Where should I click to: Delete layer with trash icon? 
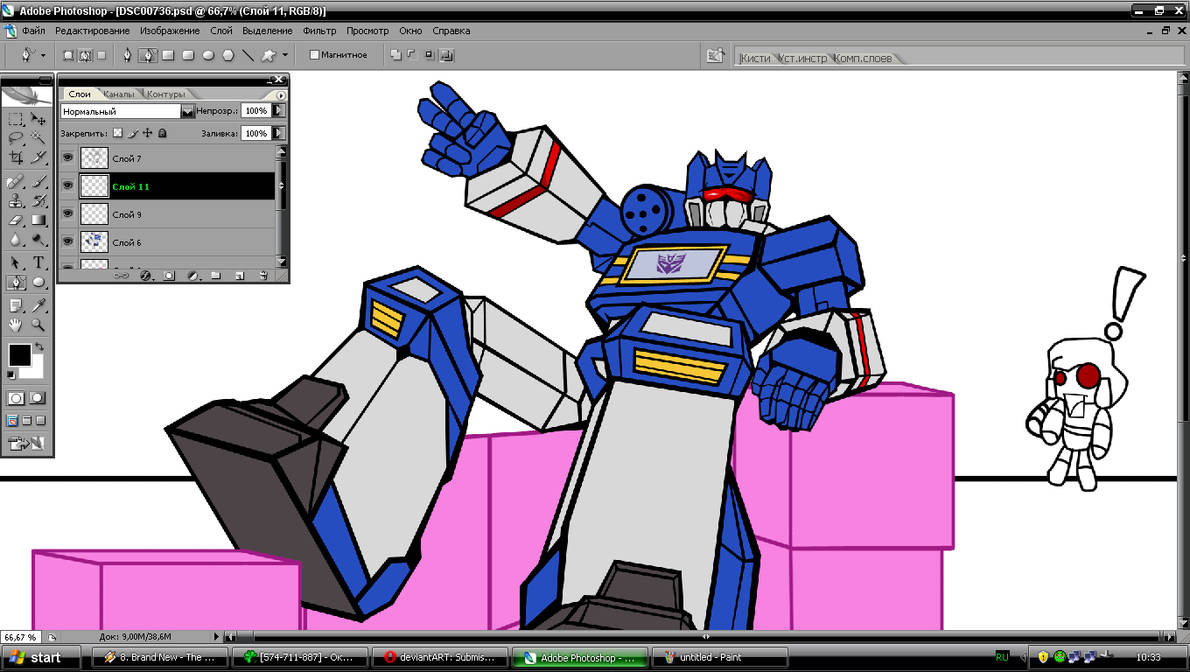tap(263, 276)
